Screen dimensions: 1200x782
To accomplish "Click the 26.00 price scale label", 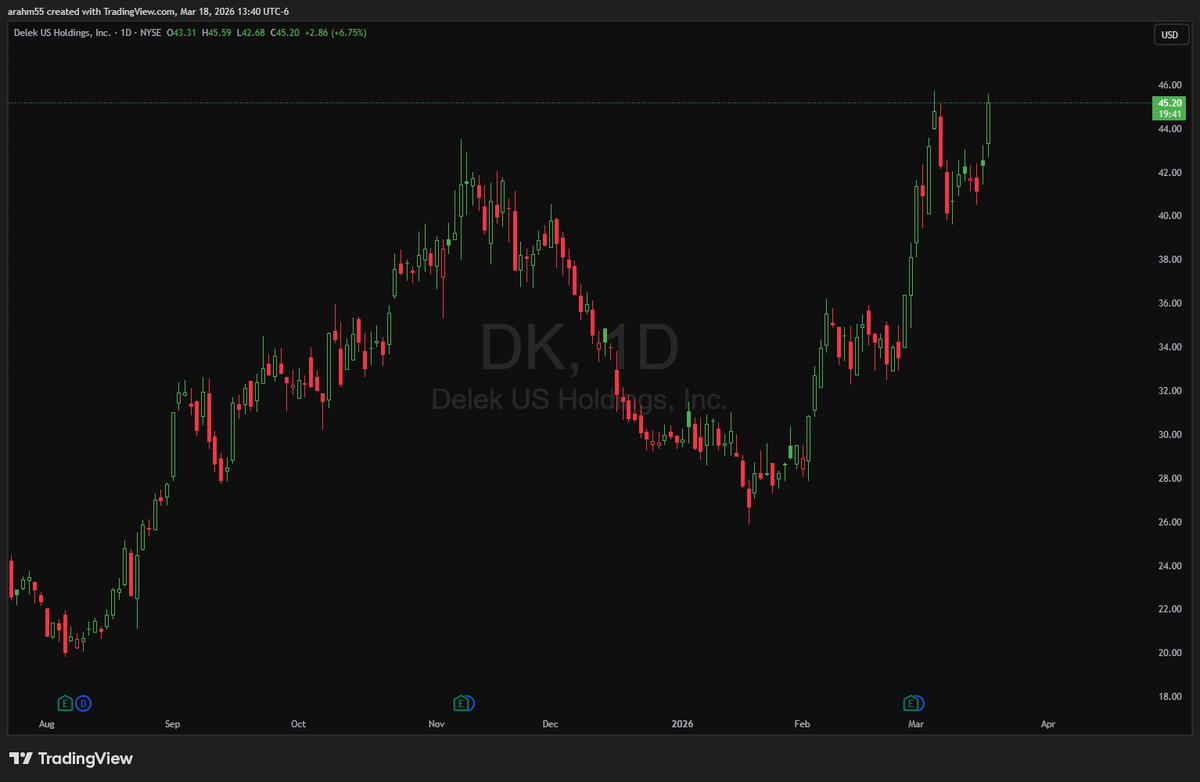I will [x=1170, y=522].
